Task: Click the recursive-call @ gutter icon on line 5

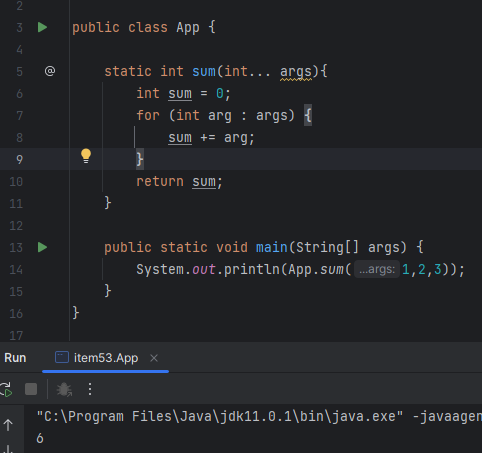Action: 50,71
